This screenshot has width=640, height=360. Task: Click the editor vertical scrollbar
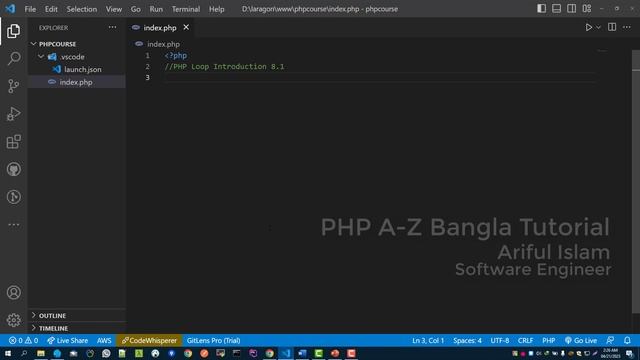point(636,182)
